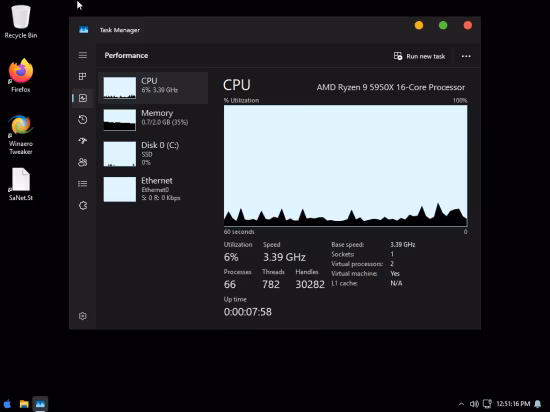Click the Firefox desktop shortcut

(21, 75)
